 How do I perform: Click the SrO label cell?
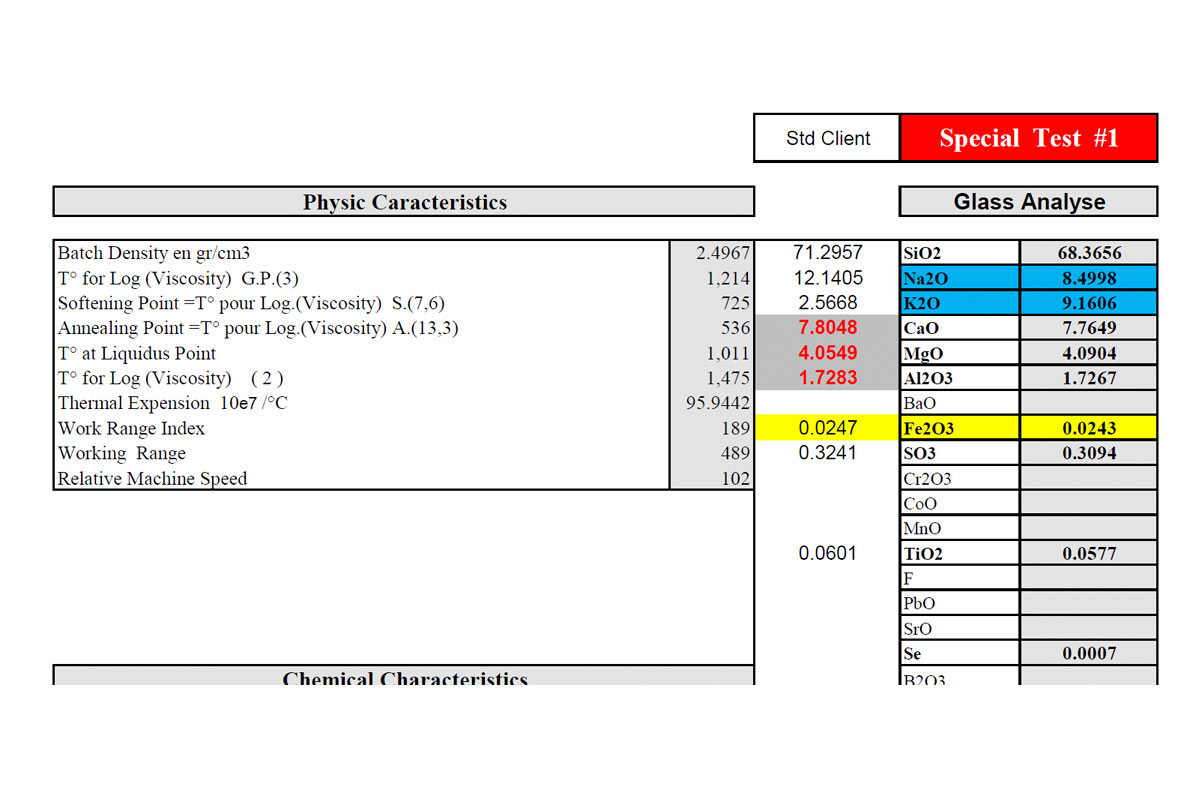[x=960, y=628]
